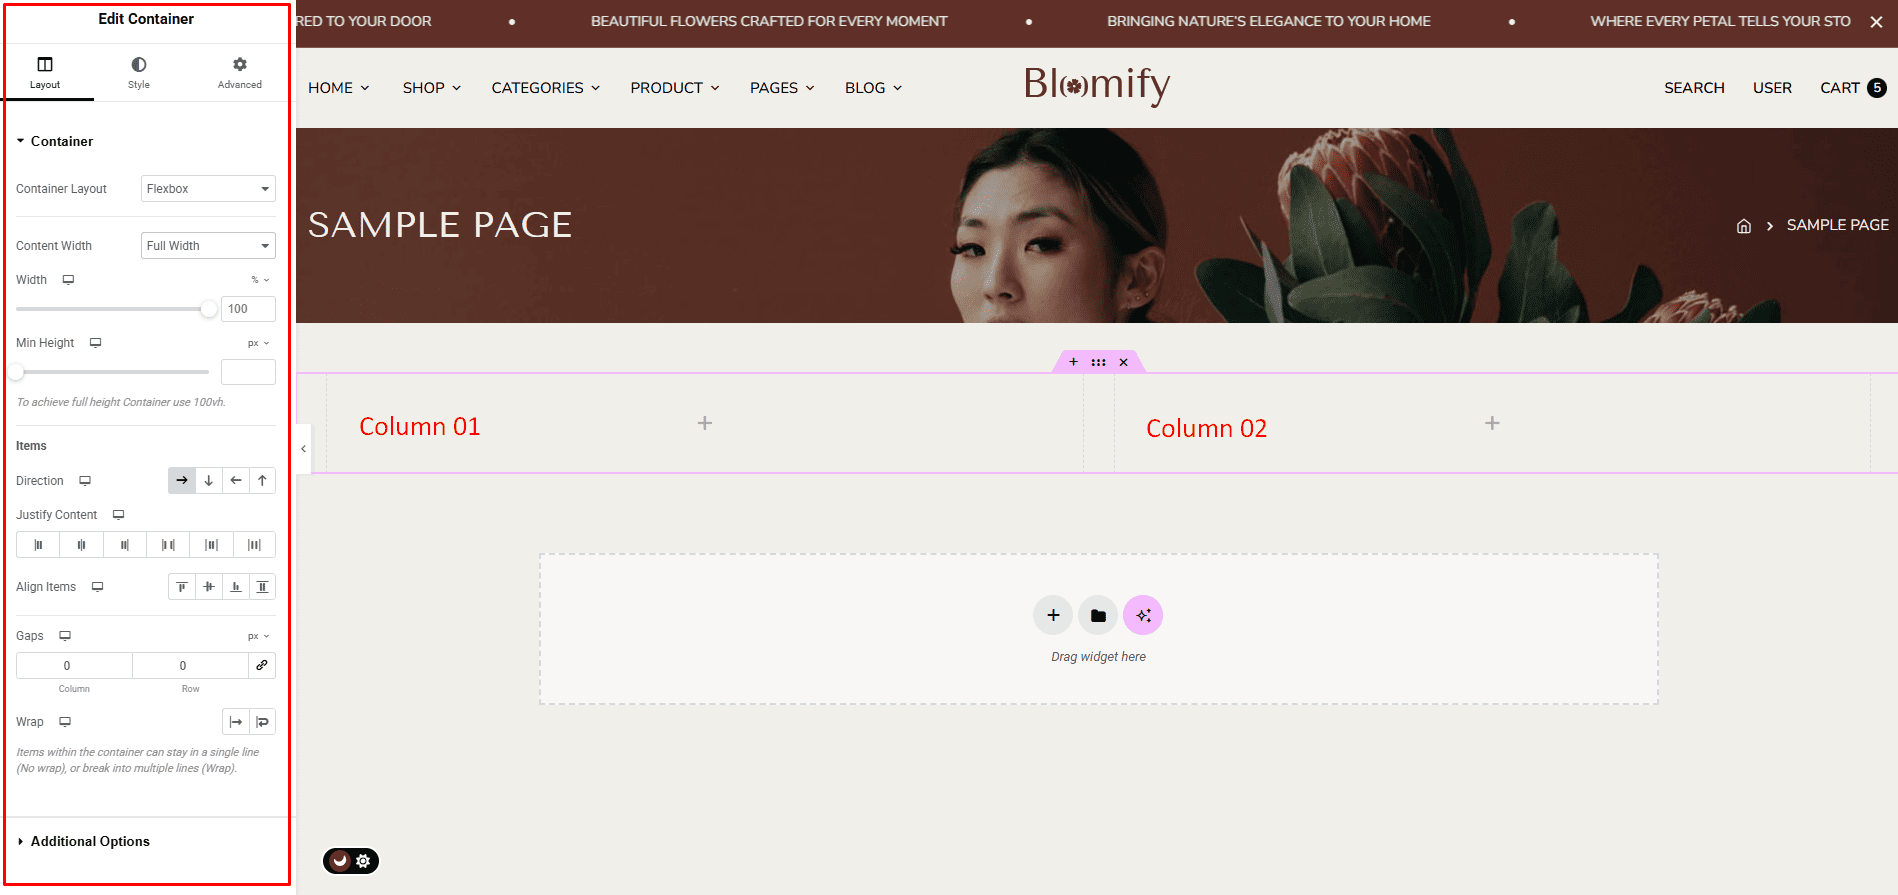This screenshot has width=1898, height=895.
Task: Switch to the Layout tab
Action: tap(45, 73)
